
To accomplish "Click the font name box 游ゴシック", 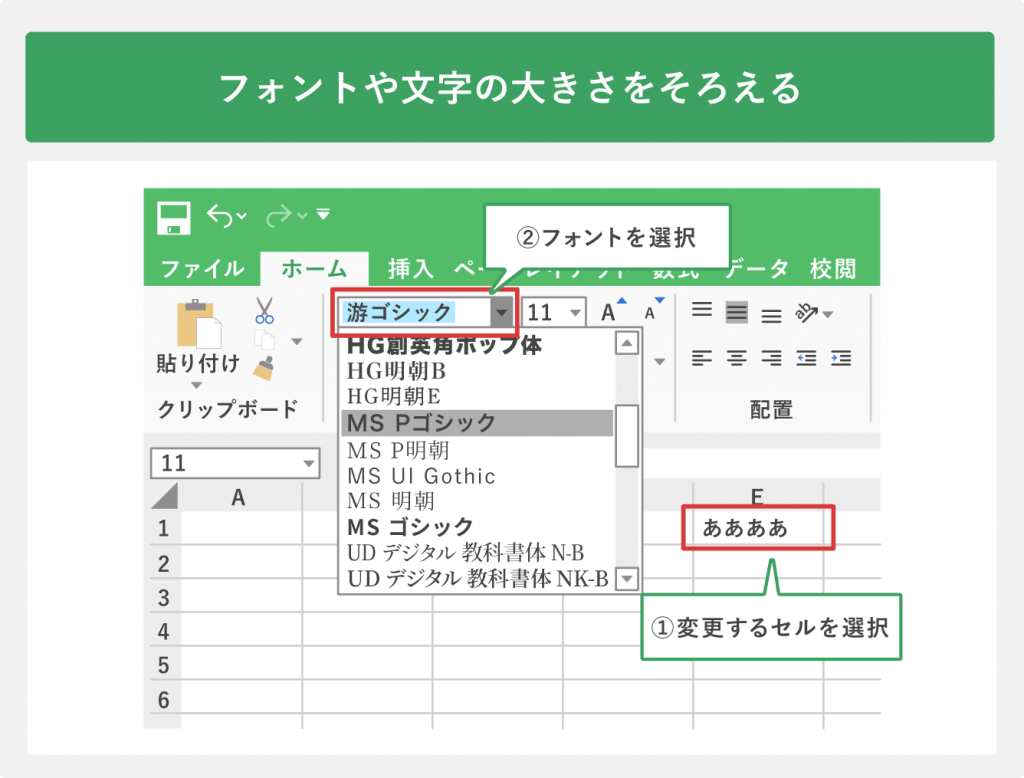I will (414, 312).
